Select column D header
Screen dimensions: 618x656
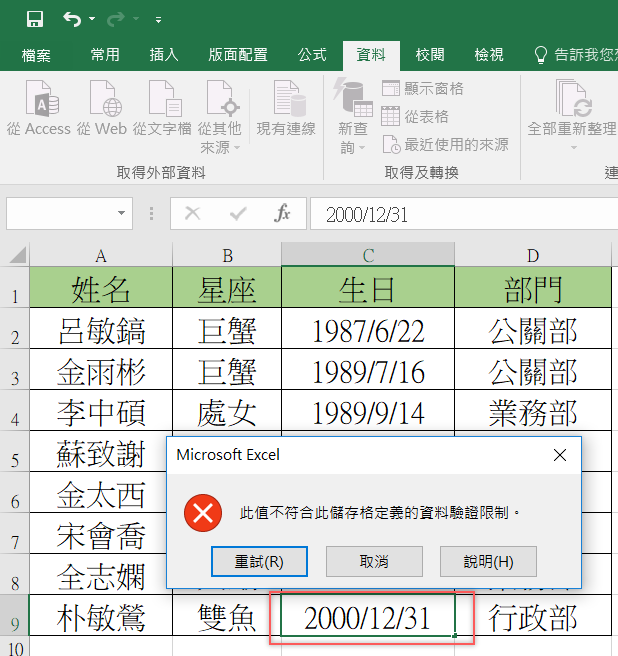coord(533,254)
